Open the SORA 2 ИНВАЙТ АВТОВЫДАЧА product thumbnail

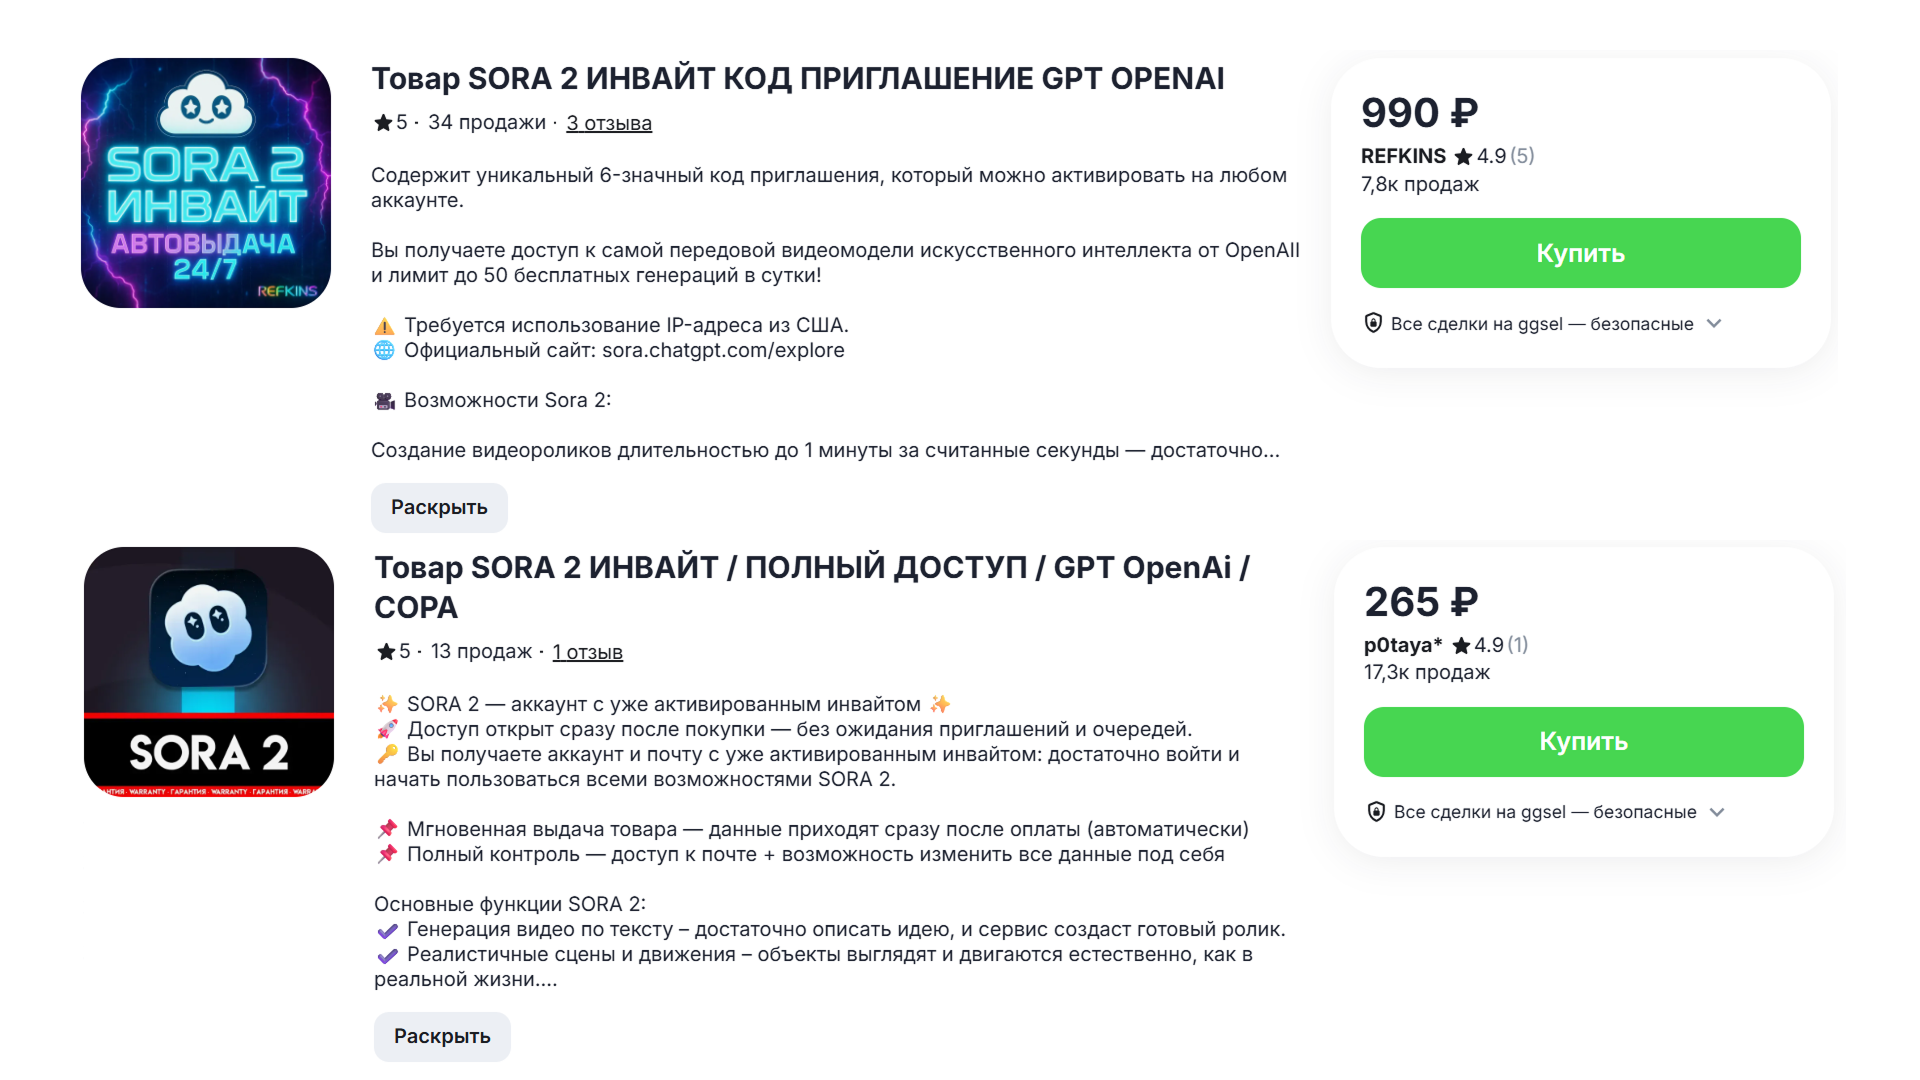(206, 183)
